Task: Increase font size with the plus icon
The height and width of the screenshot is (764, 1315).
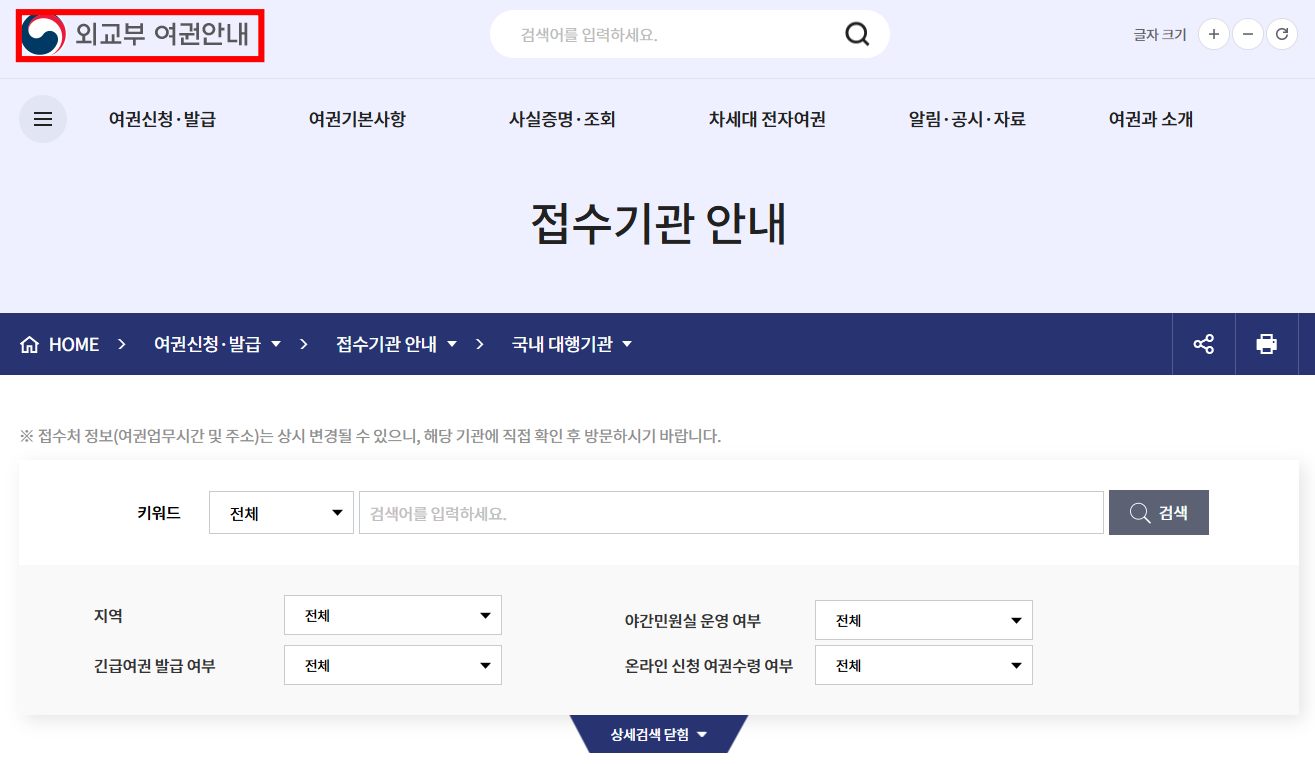Action: point(1213,33)
